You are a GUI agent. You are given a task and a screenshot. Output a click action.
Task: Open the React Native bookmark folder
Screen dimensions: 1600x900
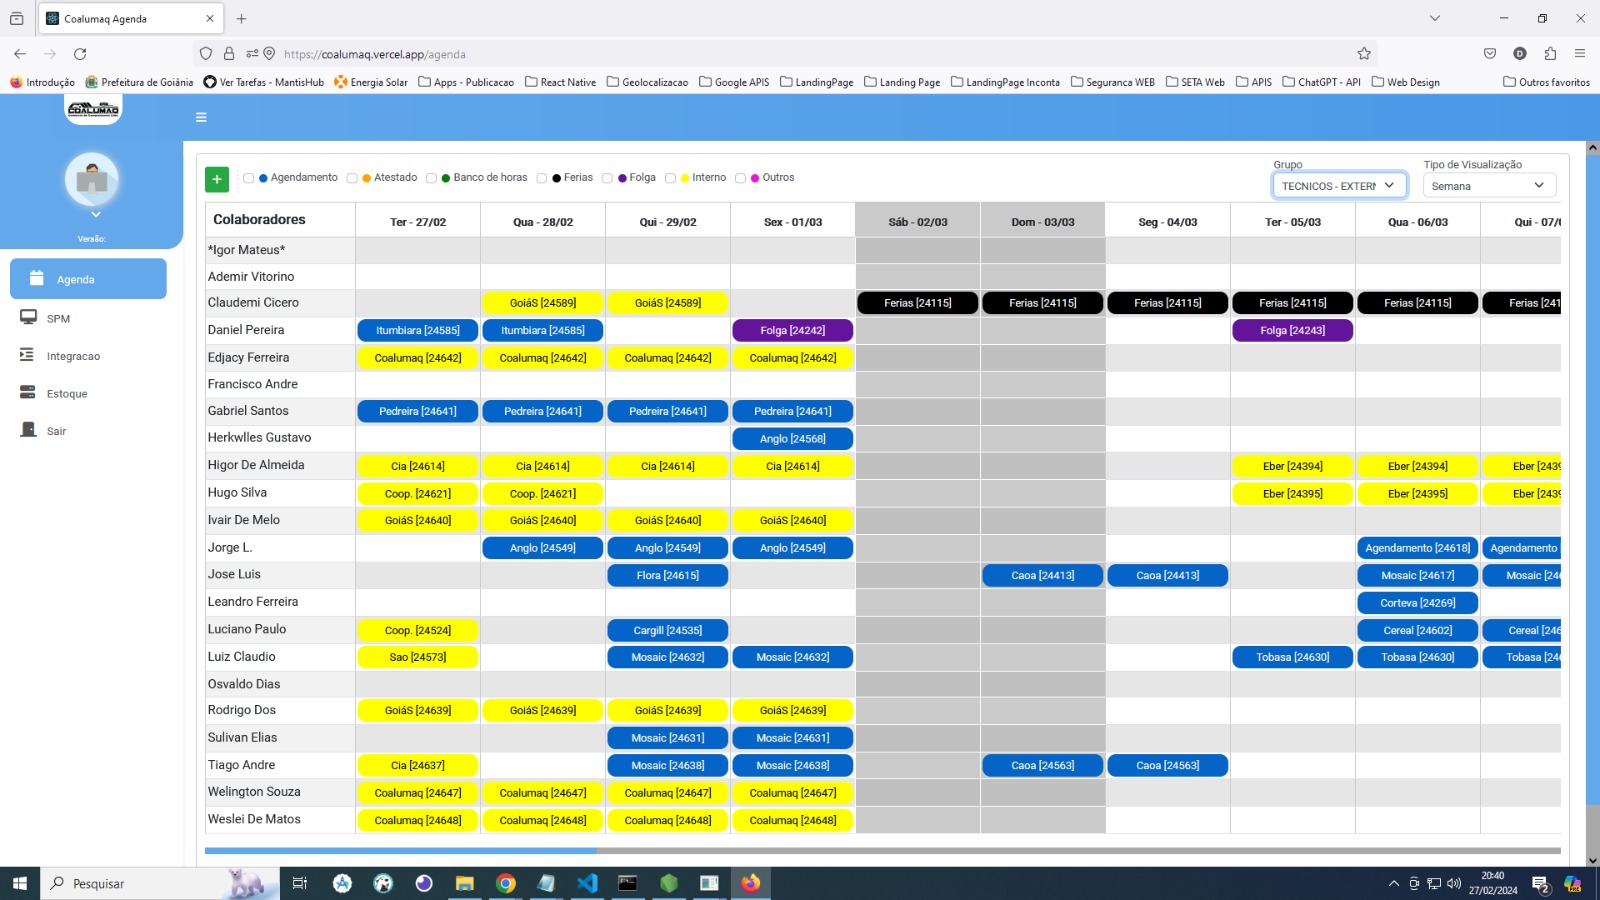coord(560,82)
